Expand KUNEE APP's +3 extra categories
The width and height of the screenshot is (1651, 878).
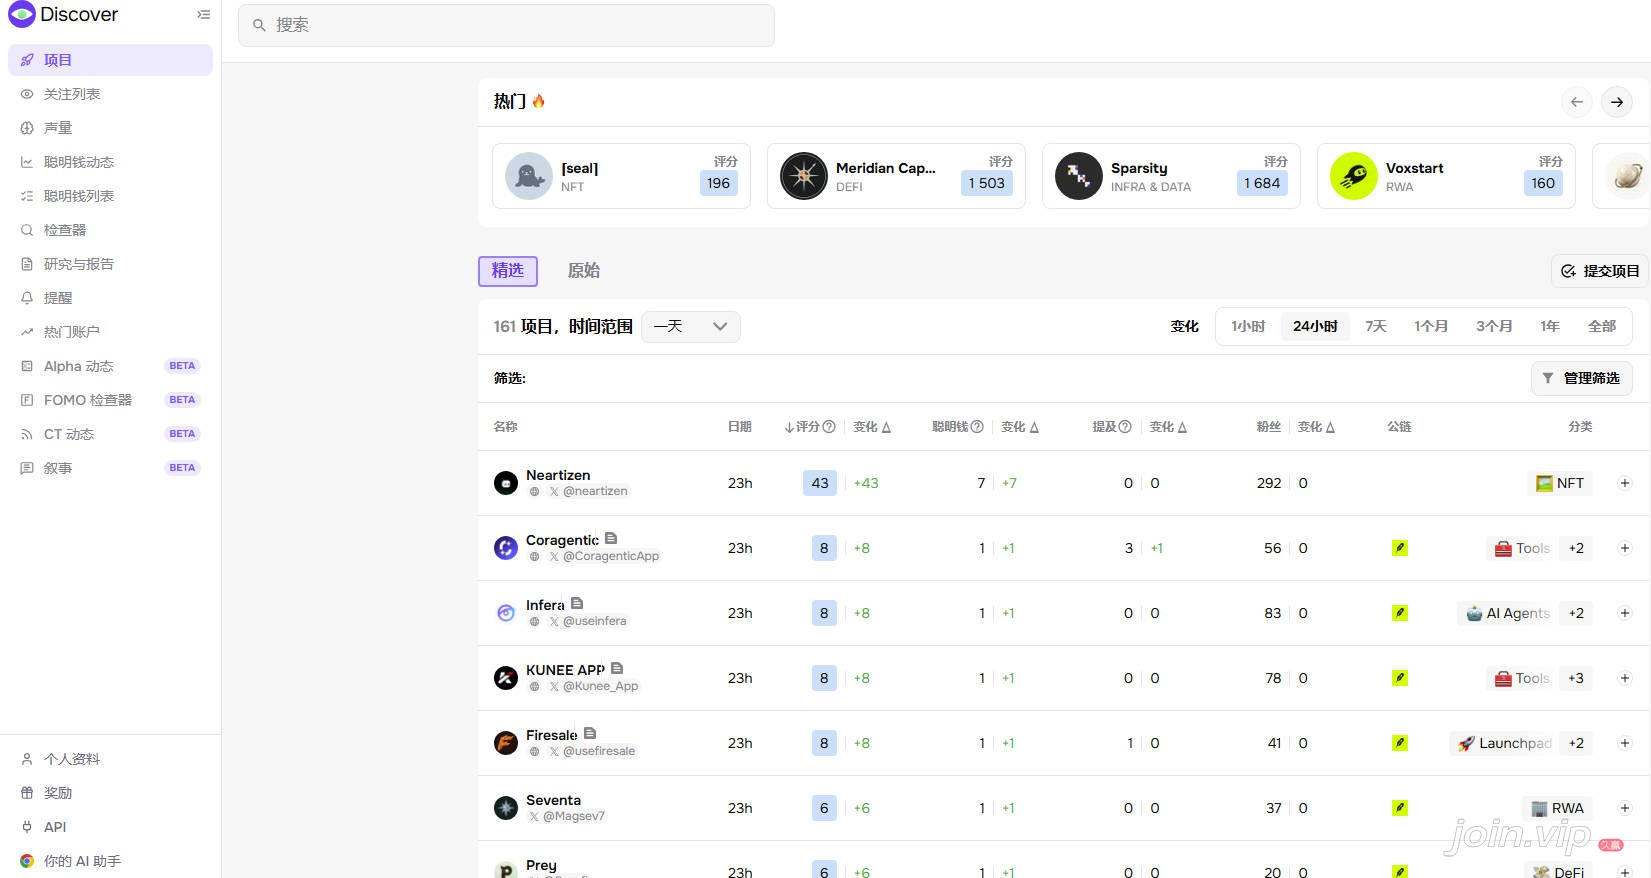tap(1576, 678)
